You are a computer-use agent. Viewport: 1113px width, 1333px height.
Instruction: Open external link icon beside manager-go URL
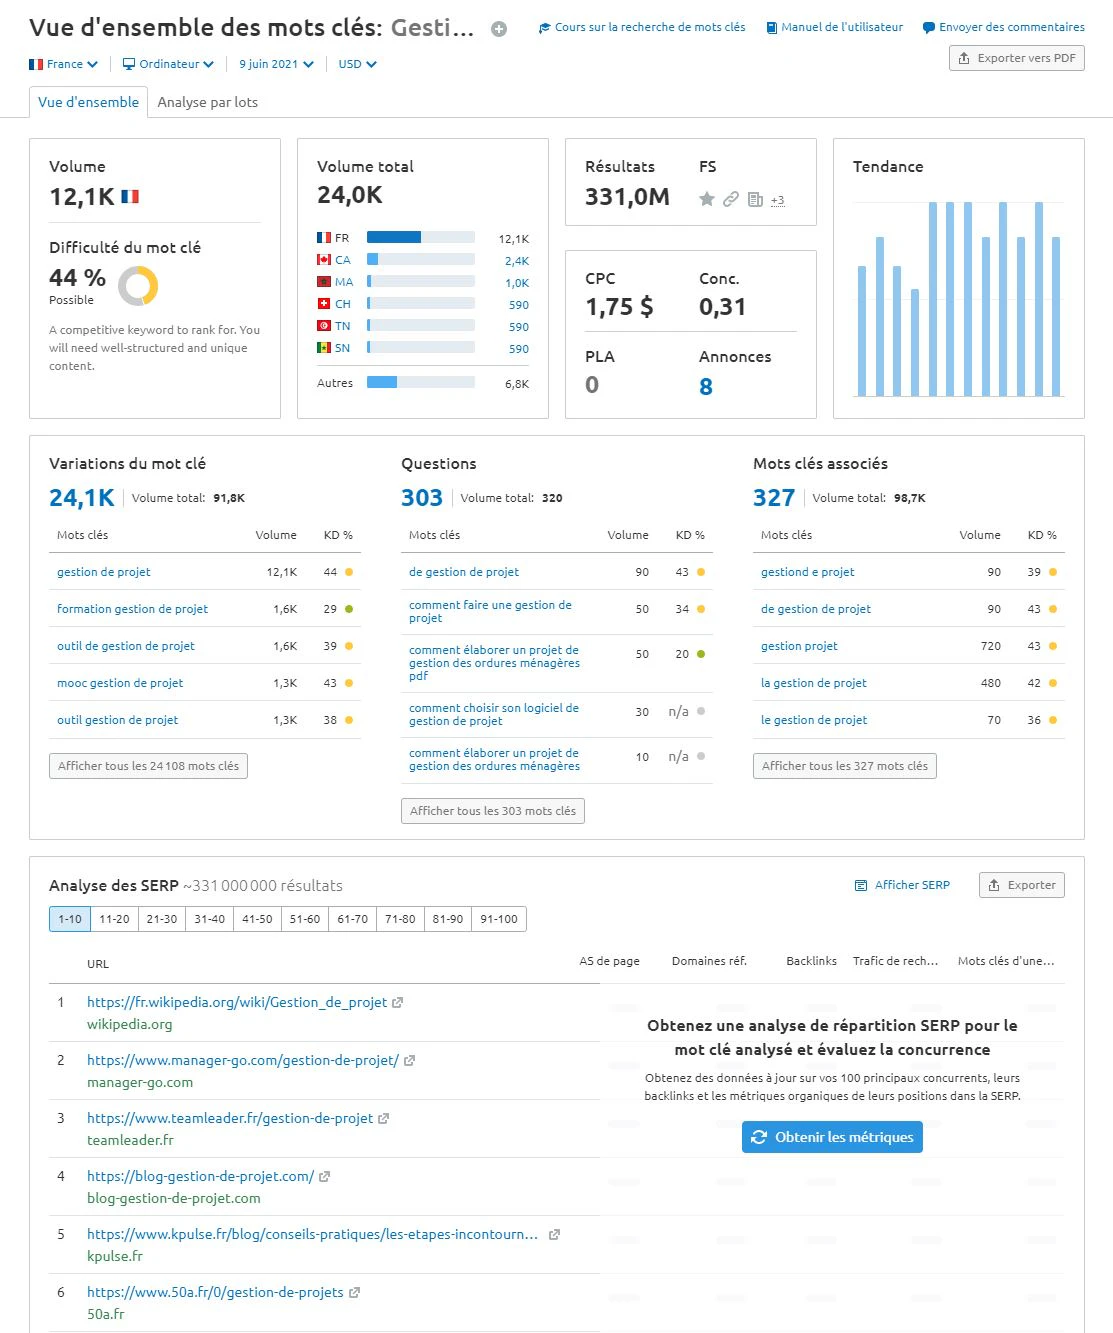(x=409, y=1060)
